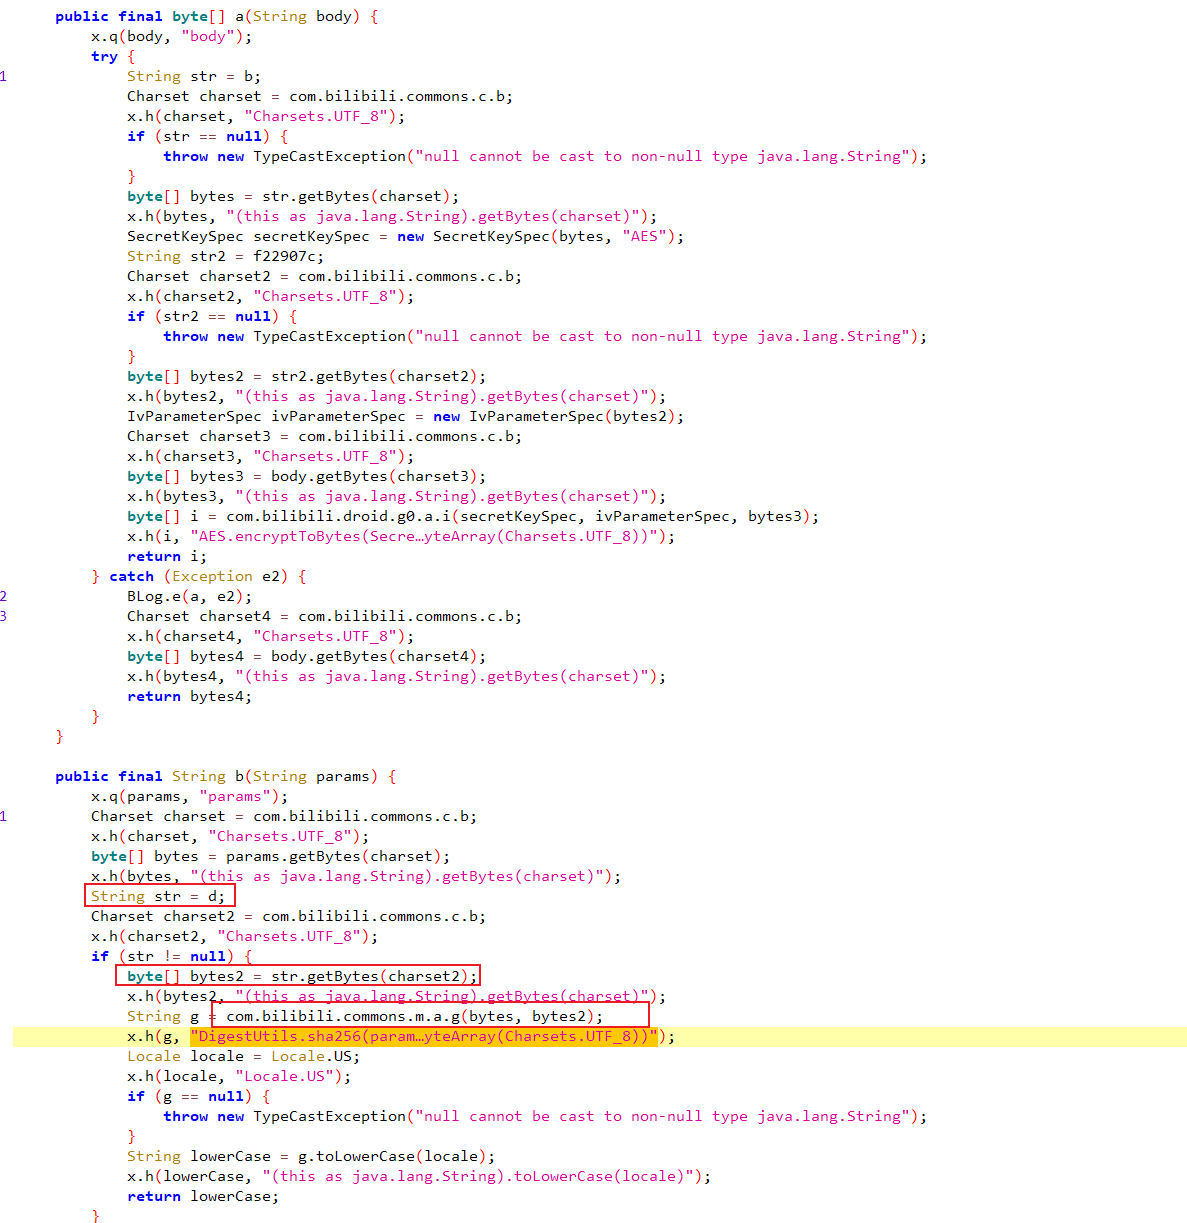Click 'byte[] bytes = params.getBytes(charset);' line
Viewport: 1187px width, 1223px height.
point(270,856)
